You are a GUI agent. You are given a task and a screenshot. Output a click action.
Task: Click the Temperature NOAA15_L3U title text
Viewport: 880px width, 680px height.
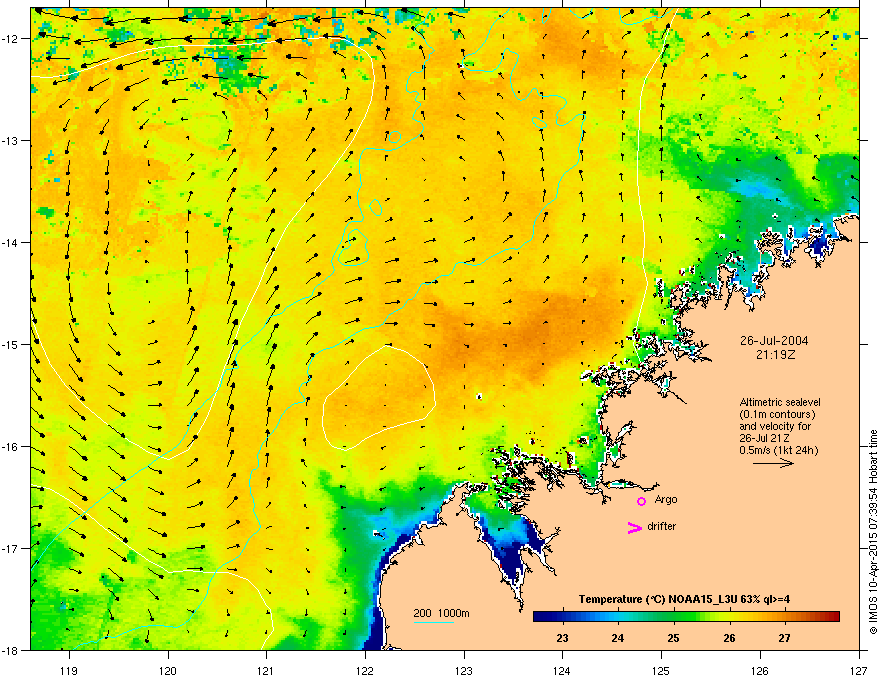[684, 599]
